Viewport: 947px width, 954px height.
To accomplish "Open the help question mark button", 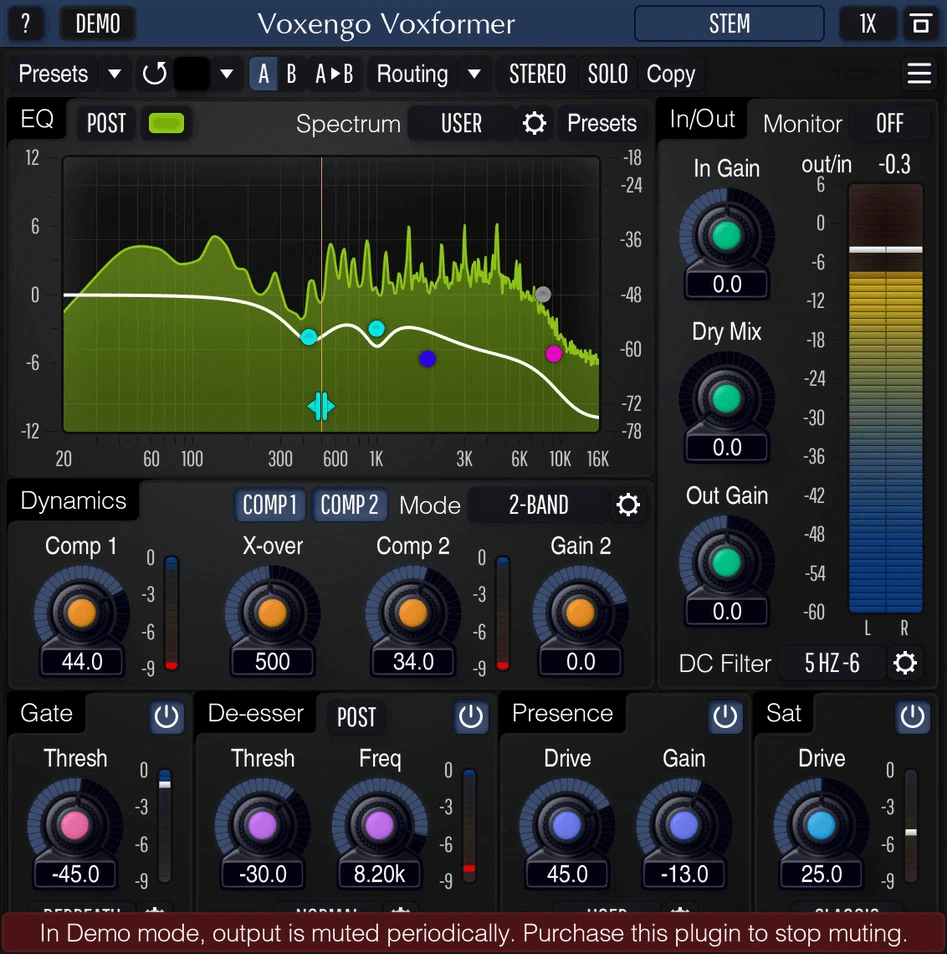I will [26, 24].
